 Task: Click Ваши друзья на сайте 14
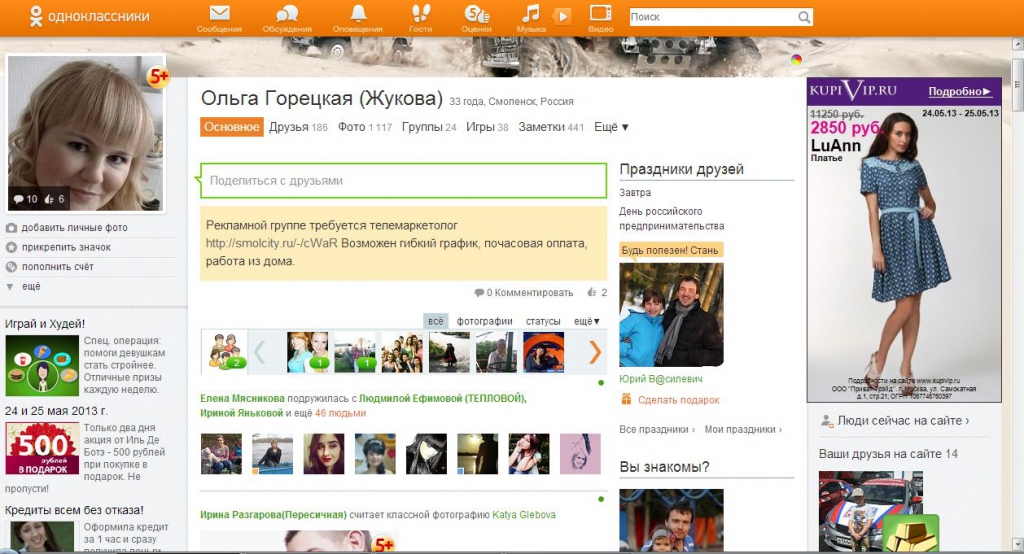click(x=888, y=454)
